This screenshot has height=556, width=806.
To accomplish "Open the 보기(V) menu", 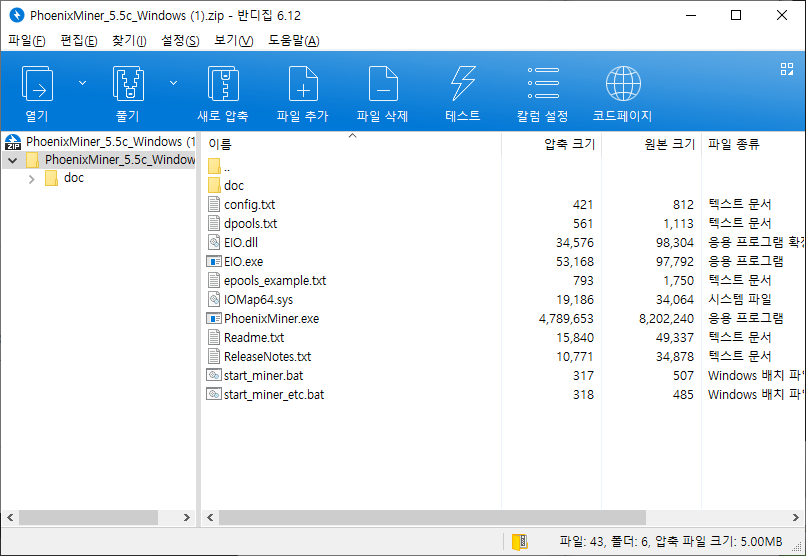I will pyautogui.click(x=233, y=41).
